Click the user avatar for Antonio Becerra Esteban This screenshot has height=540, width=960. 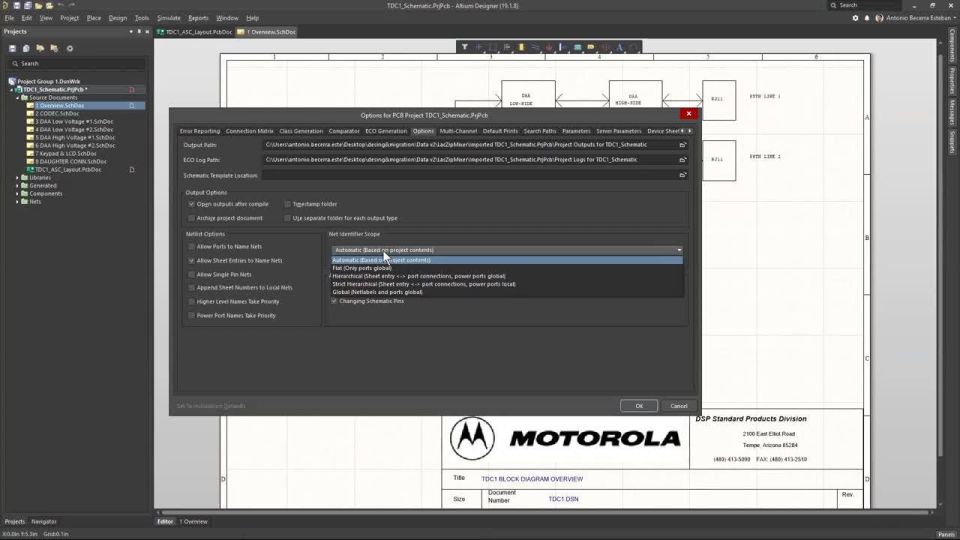879,18
